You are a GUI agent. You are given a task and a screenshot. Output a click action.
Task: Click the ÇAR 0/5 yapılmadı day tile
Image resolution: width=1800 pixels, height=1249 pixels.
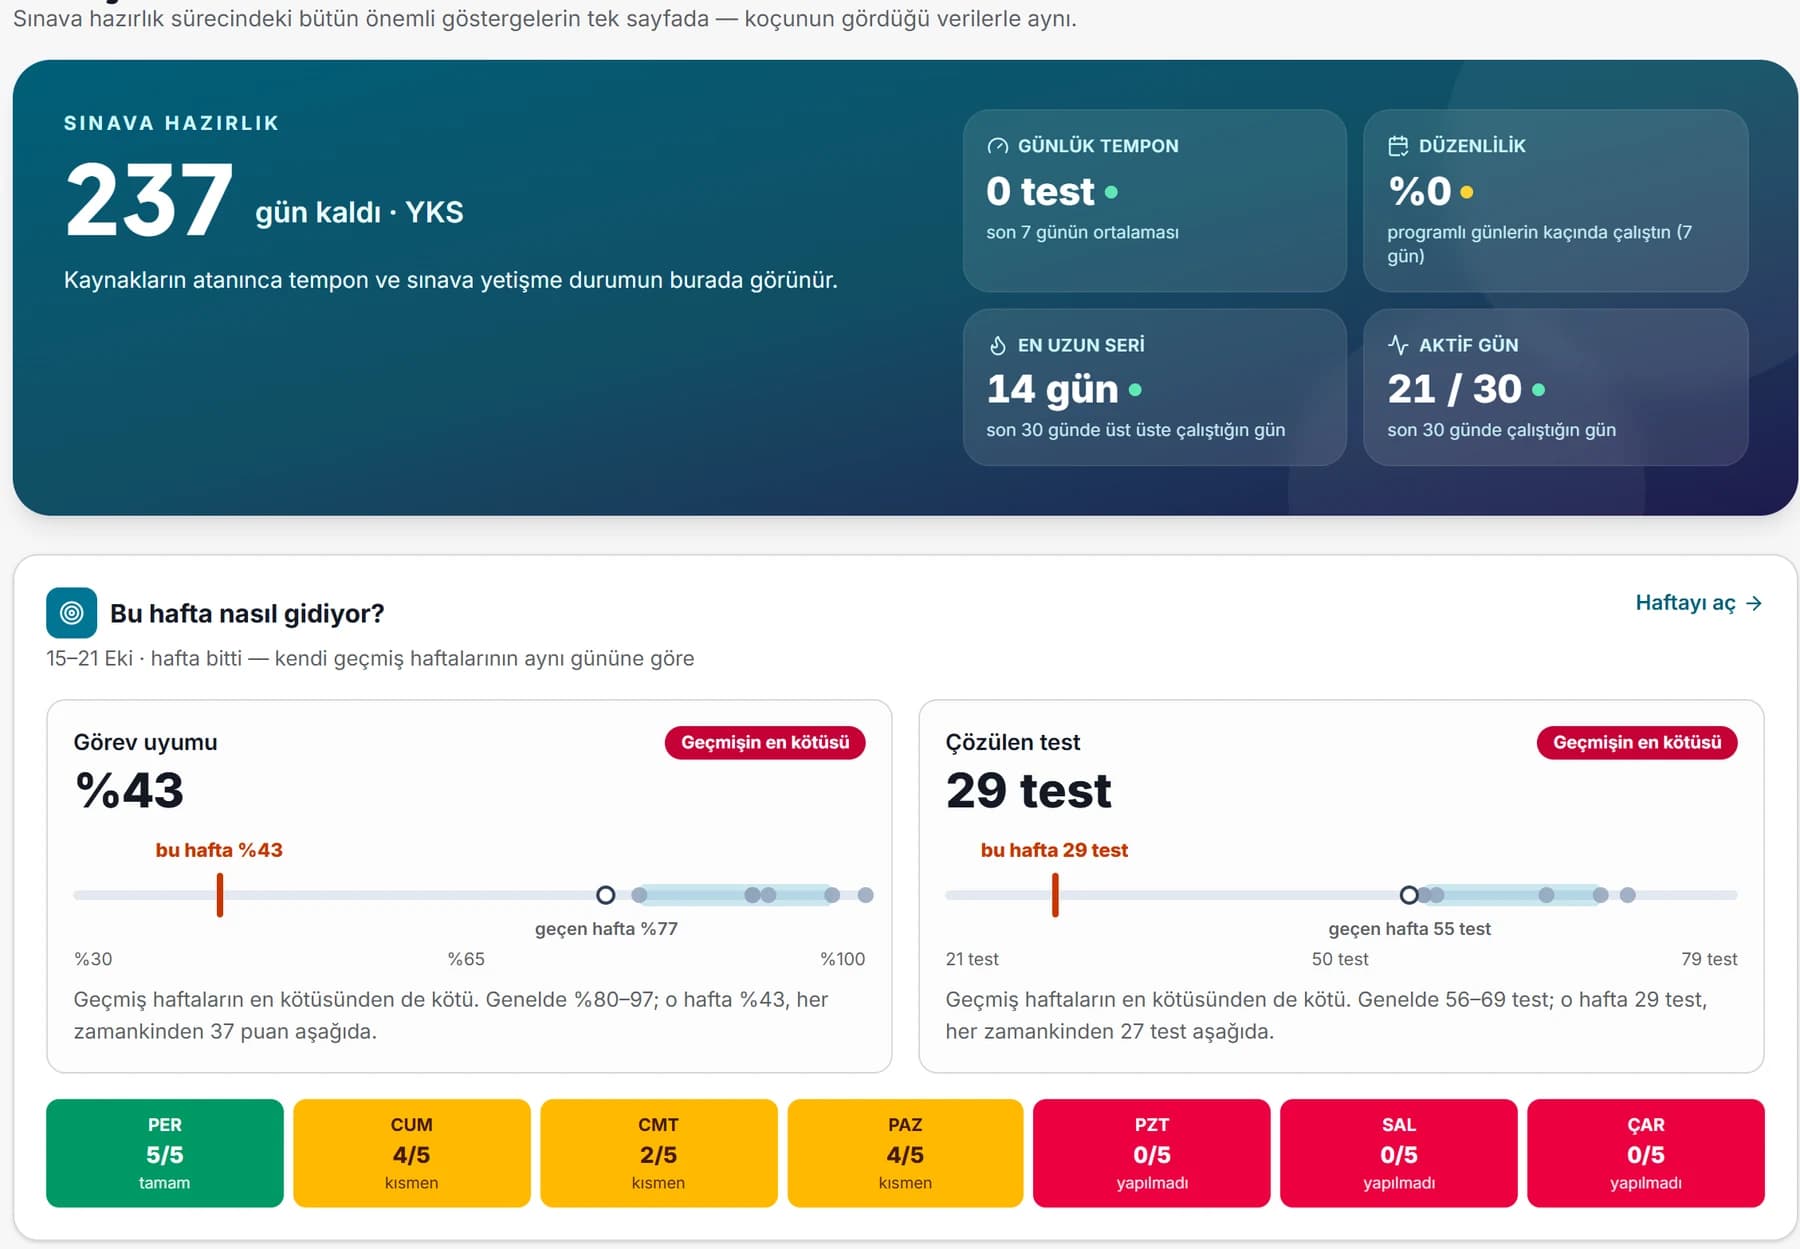click(x=1646, y=1153)
